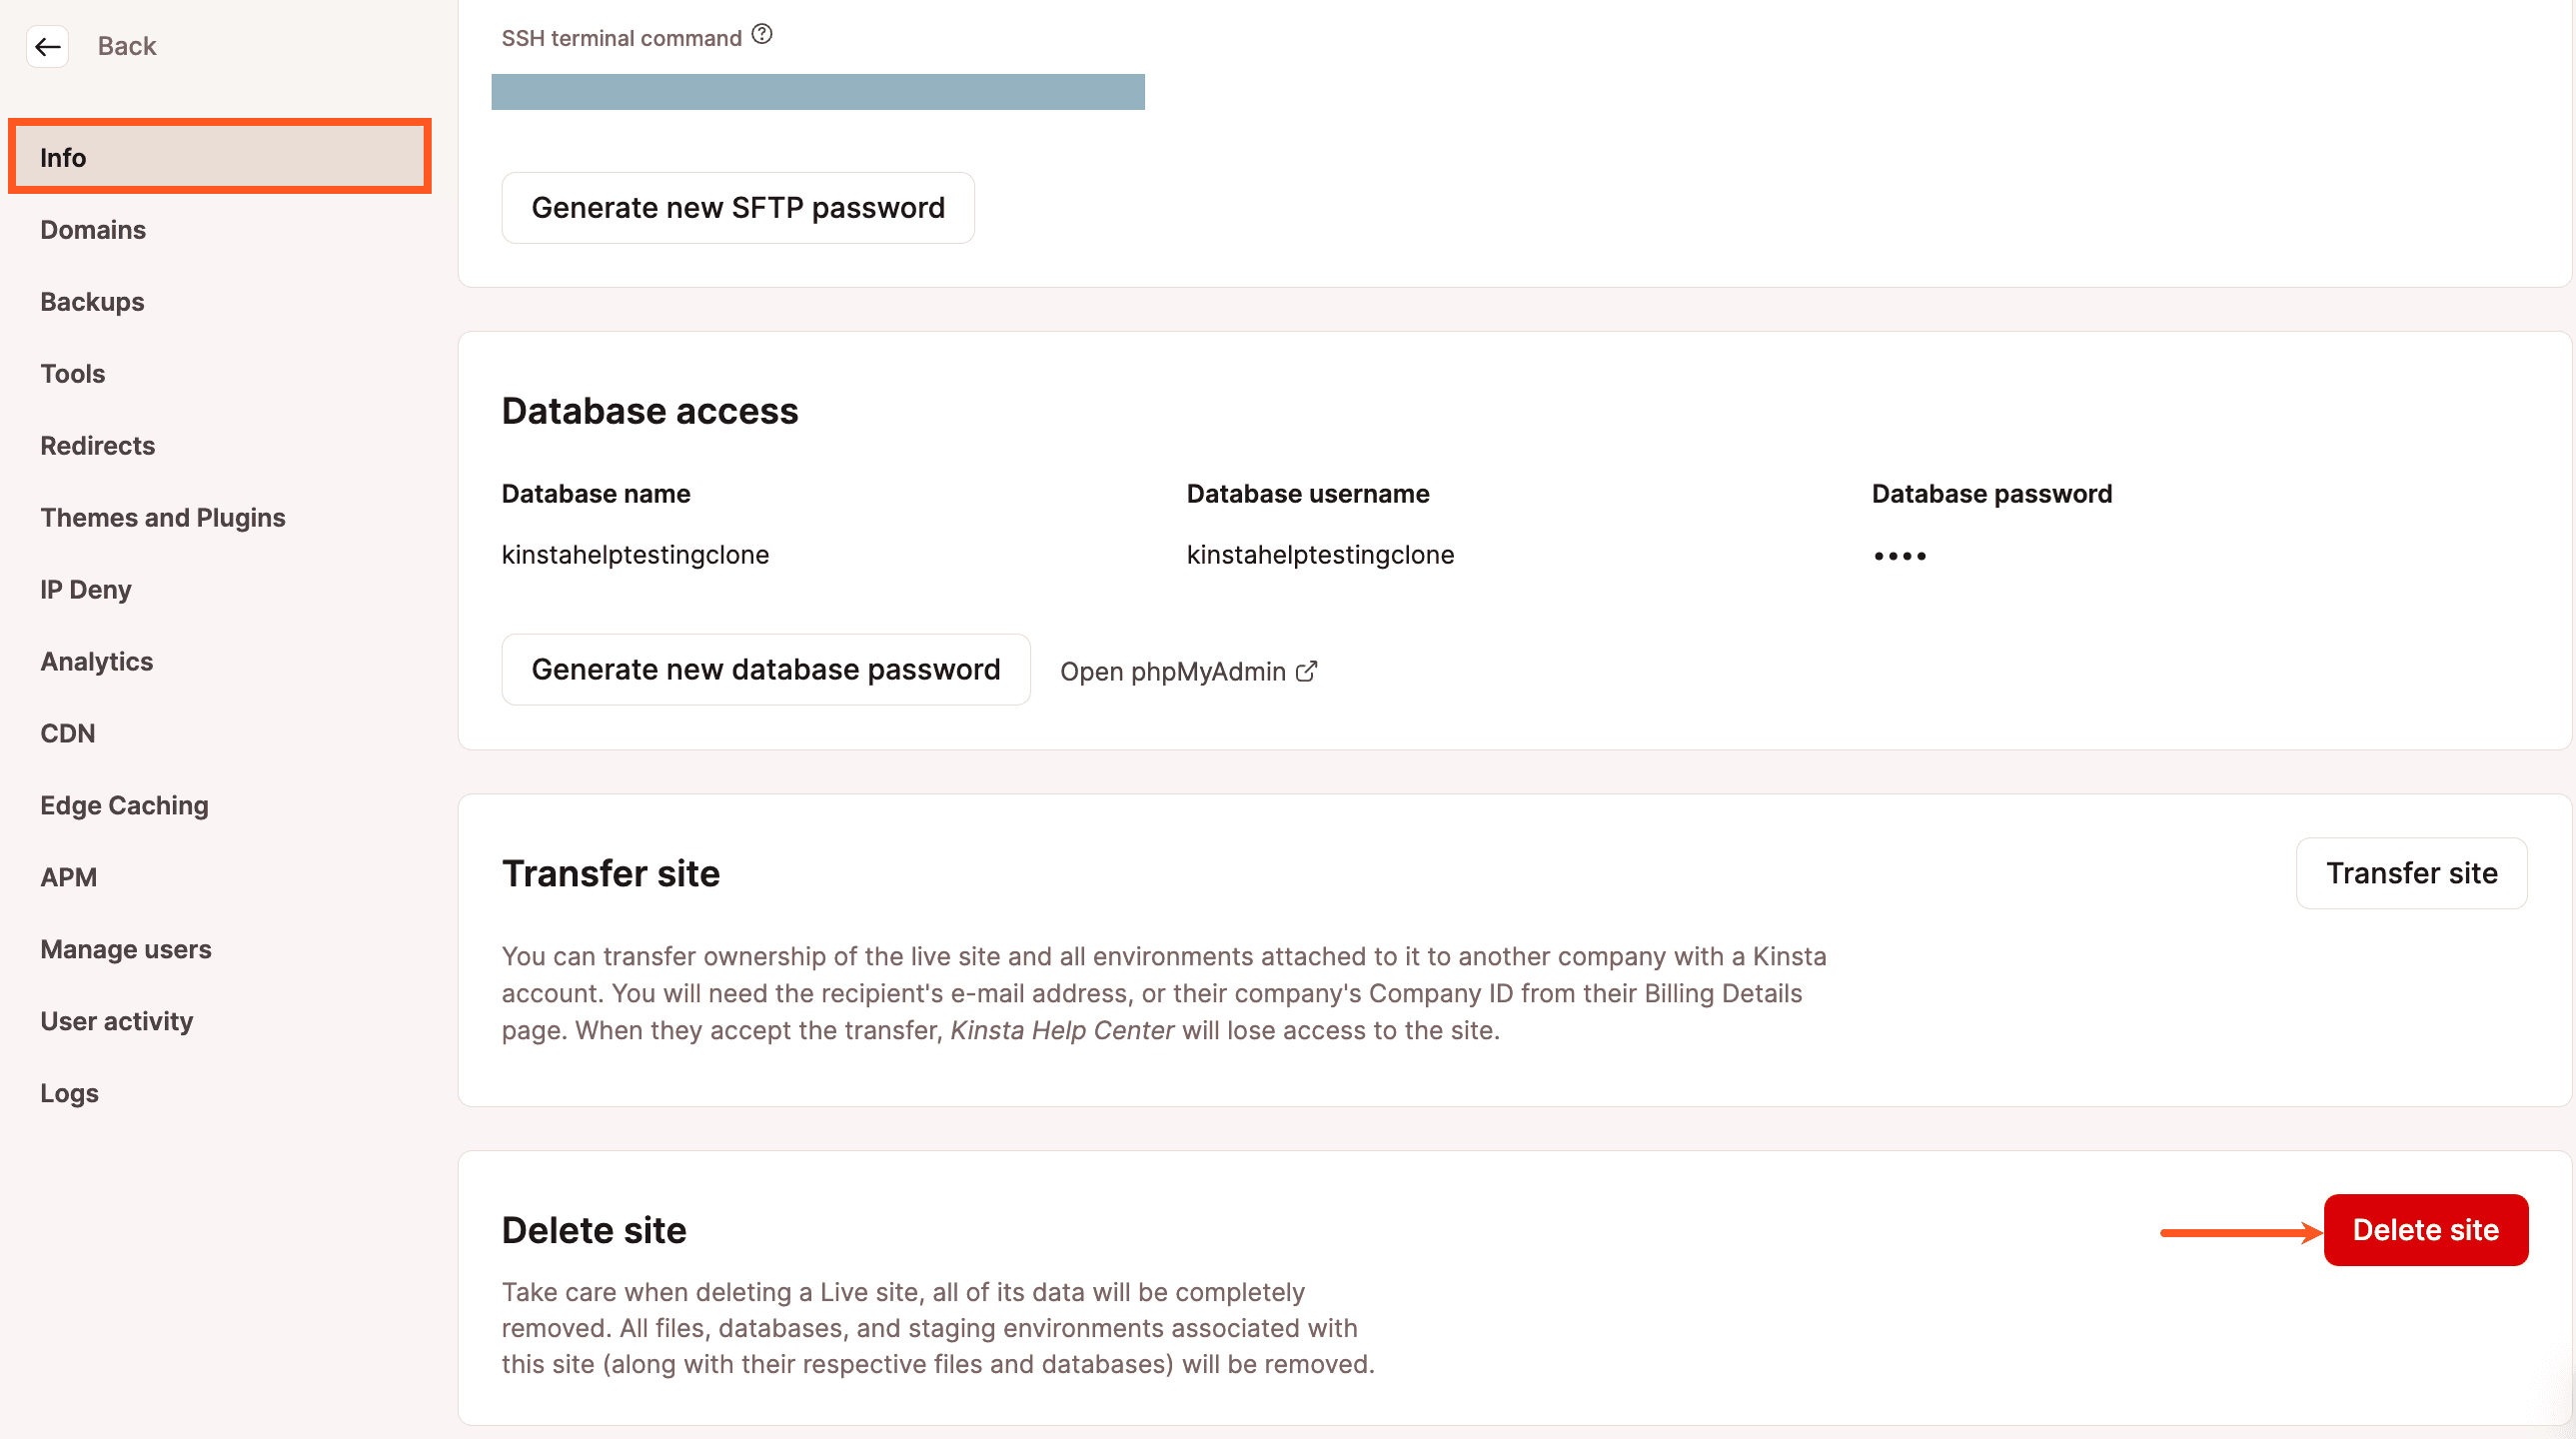
Task: Click the Tools sidebar navigation icon
Action: (x=71, y=372)
